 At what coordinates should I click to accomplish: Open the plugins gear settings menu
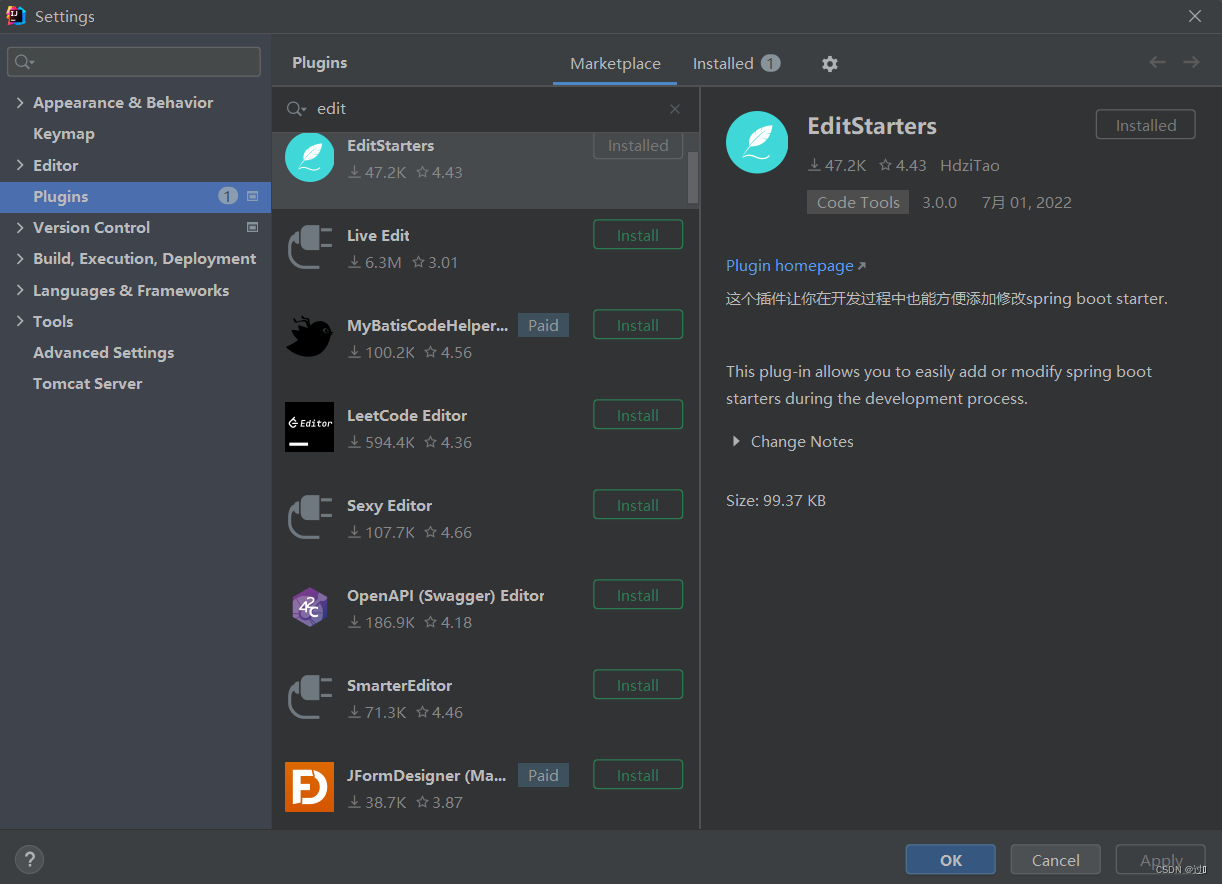coord(830,64)
